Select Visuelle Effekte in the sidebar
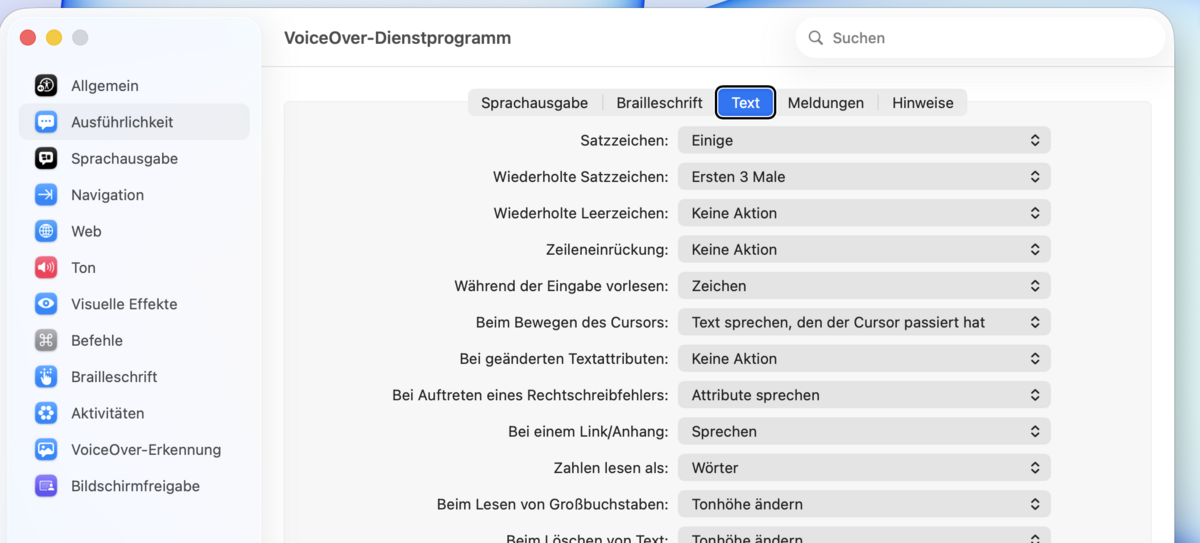1200x543 pixels. click(x=134, y=304)
